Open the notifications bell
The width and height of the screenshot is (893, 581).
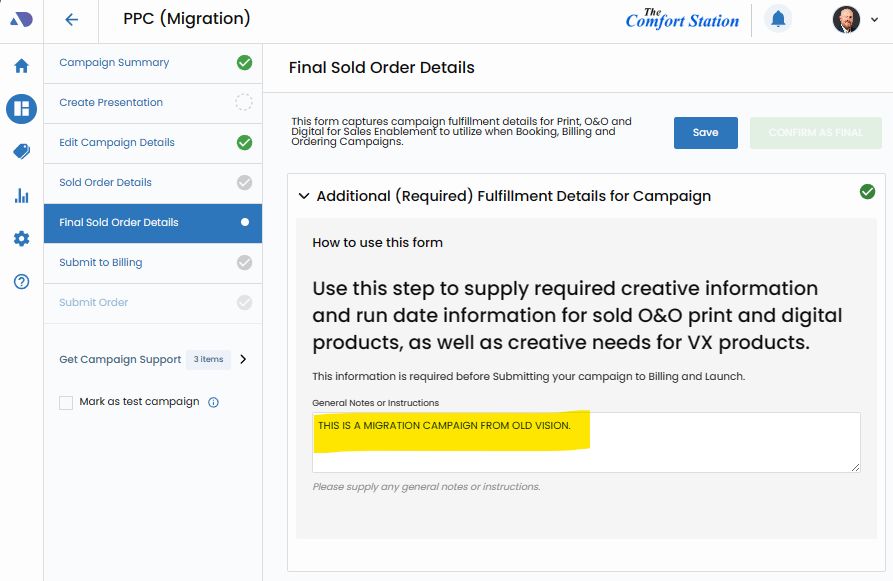(x=777, y=19)
